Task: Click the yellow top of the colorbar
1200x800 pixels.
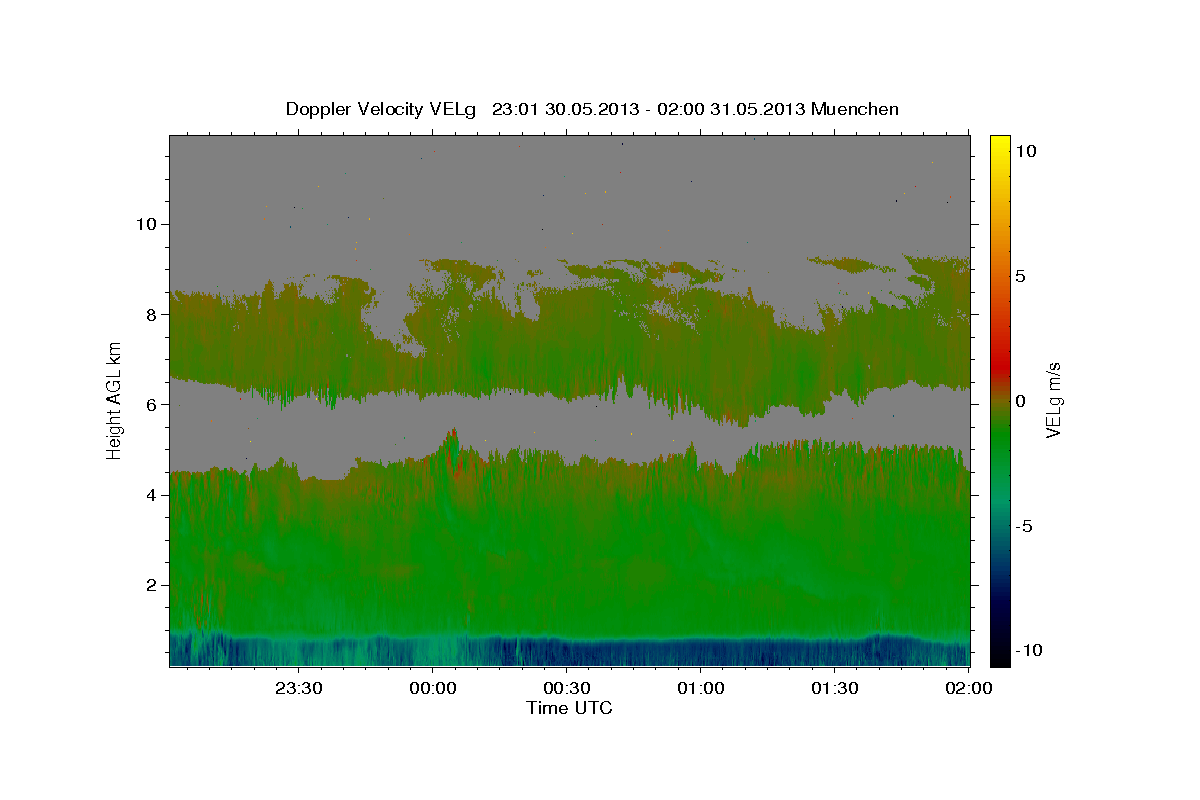Action: point(999,142)
